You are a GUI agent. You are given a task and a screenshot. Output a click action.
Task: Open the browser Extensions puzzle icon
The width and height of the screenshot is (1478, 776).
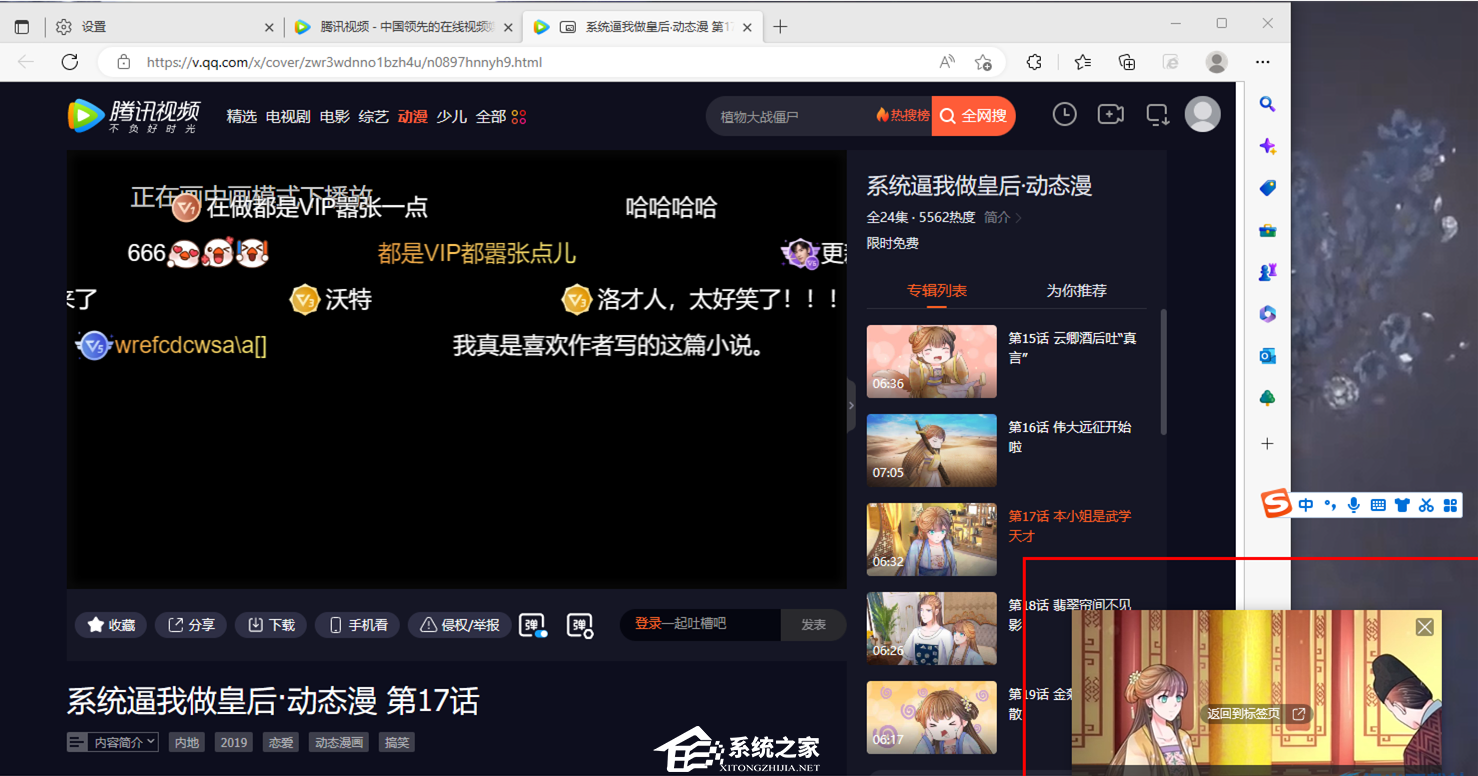tap(1034, 62)
